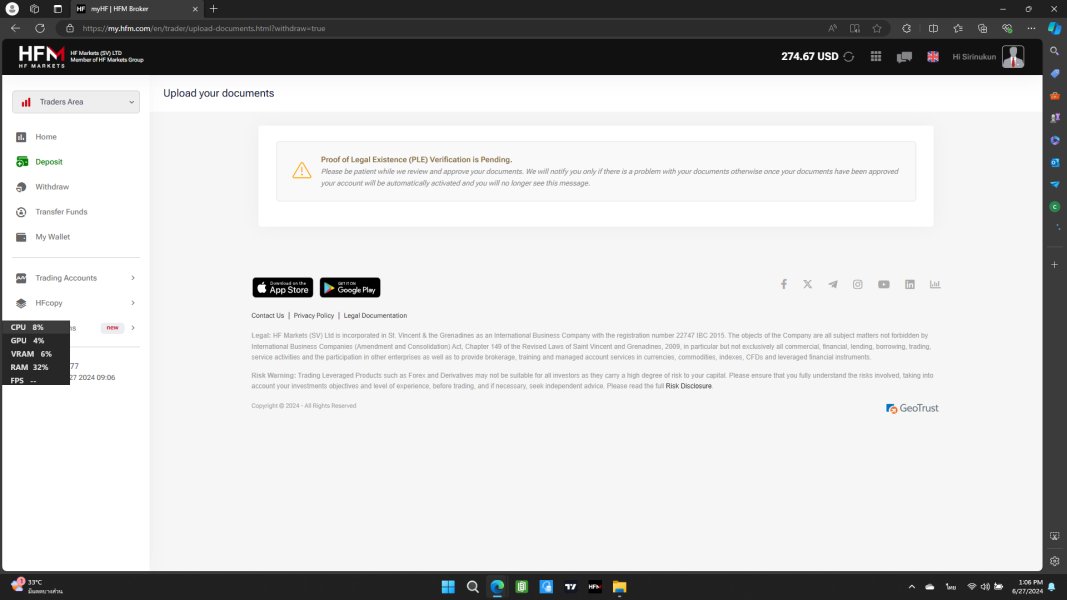Go back with browser back arrow

(x=15, y=29)
